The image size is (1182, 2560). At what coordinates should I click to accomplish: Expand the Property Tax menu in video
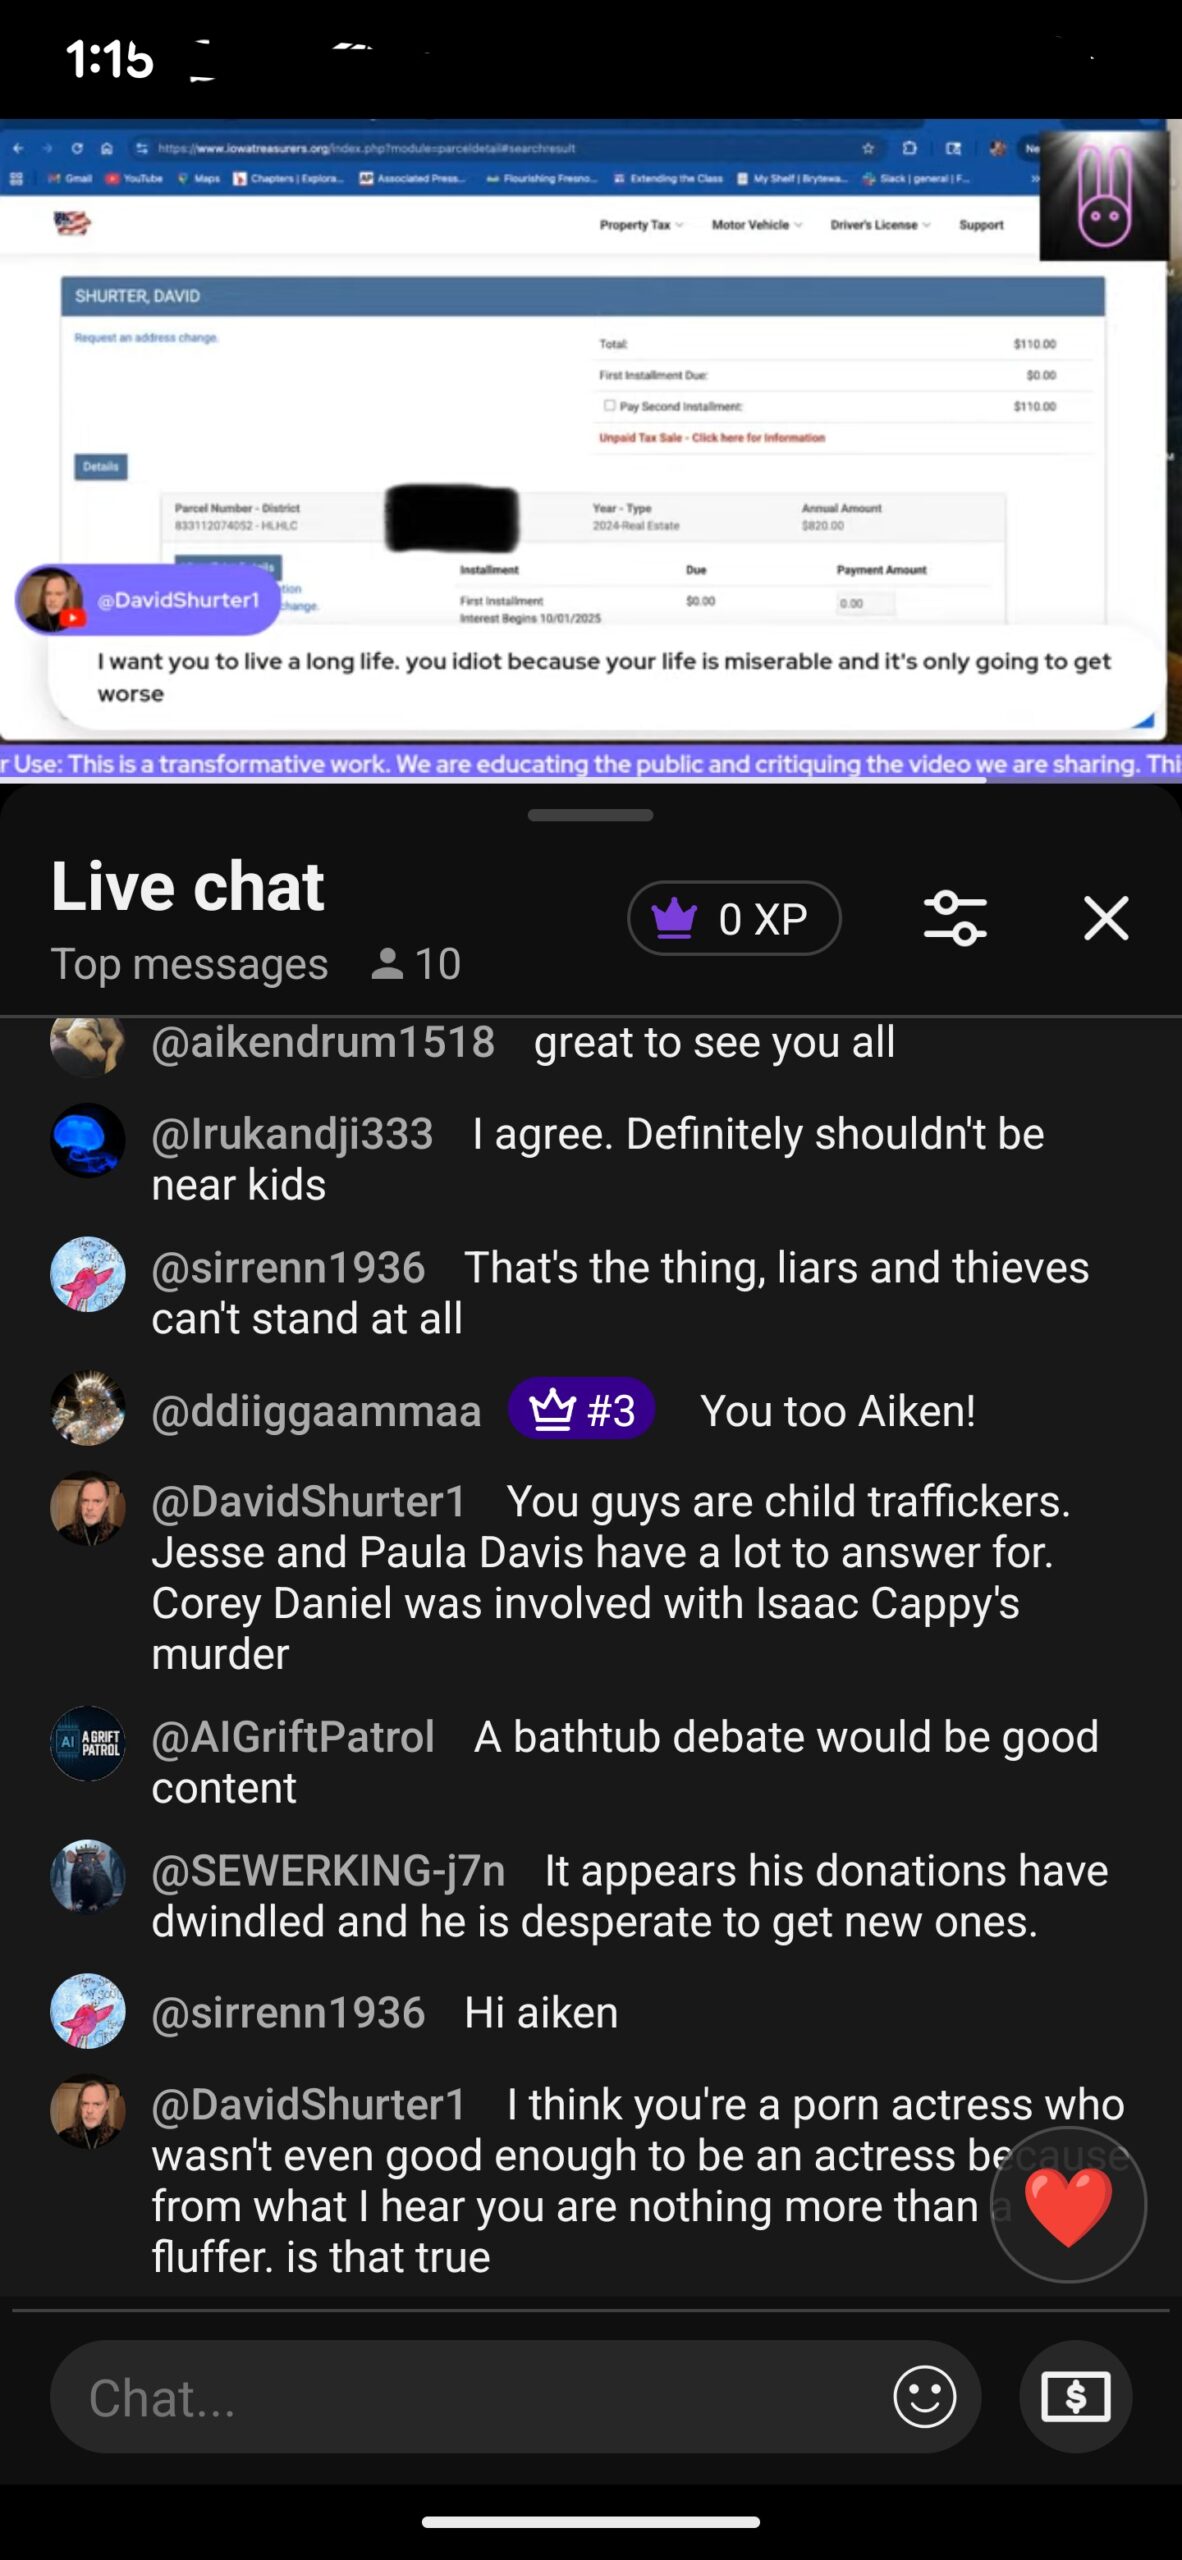tap(641, 225)
